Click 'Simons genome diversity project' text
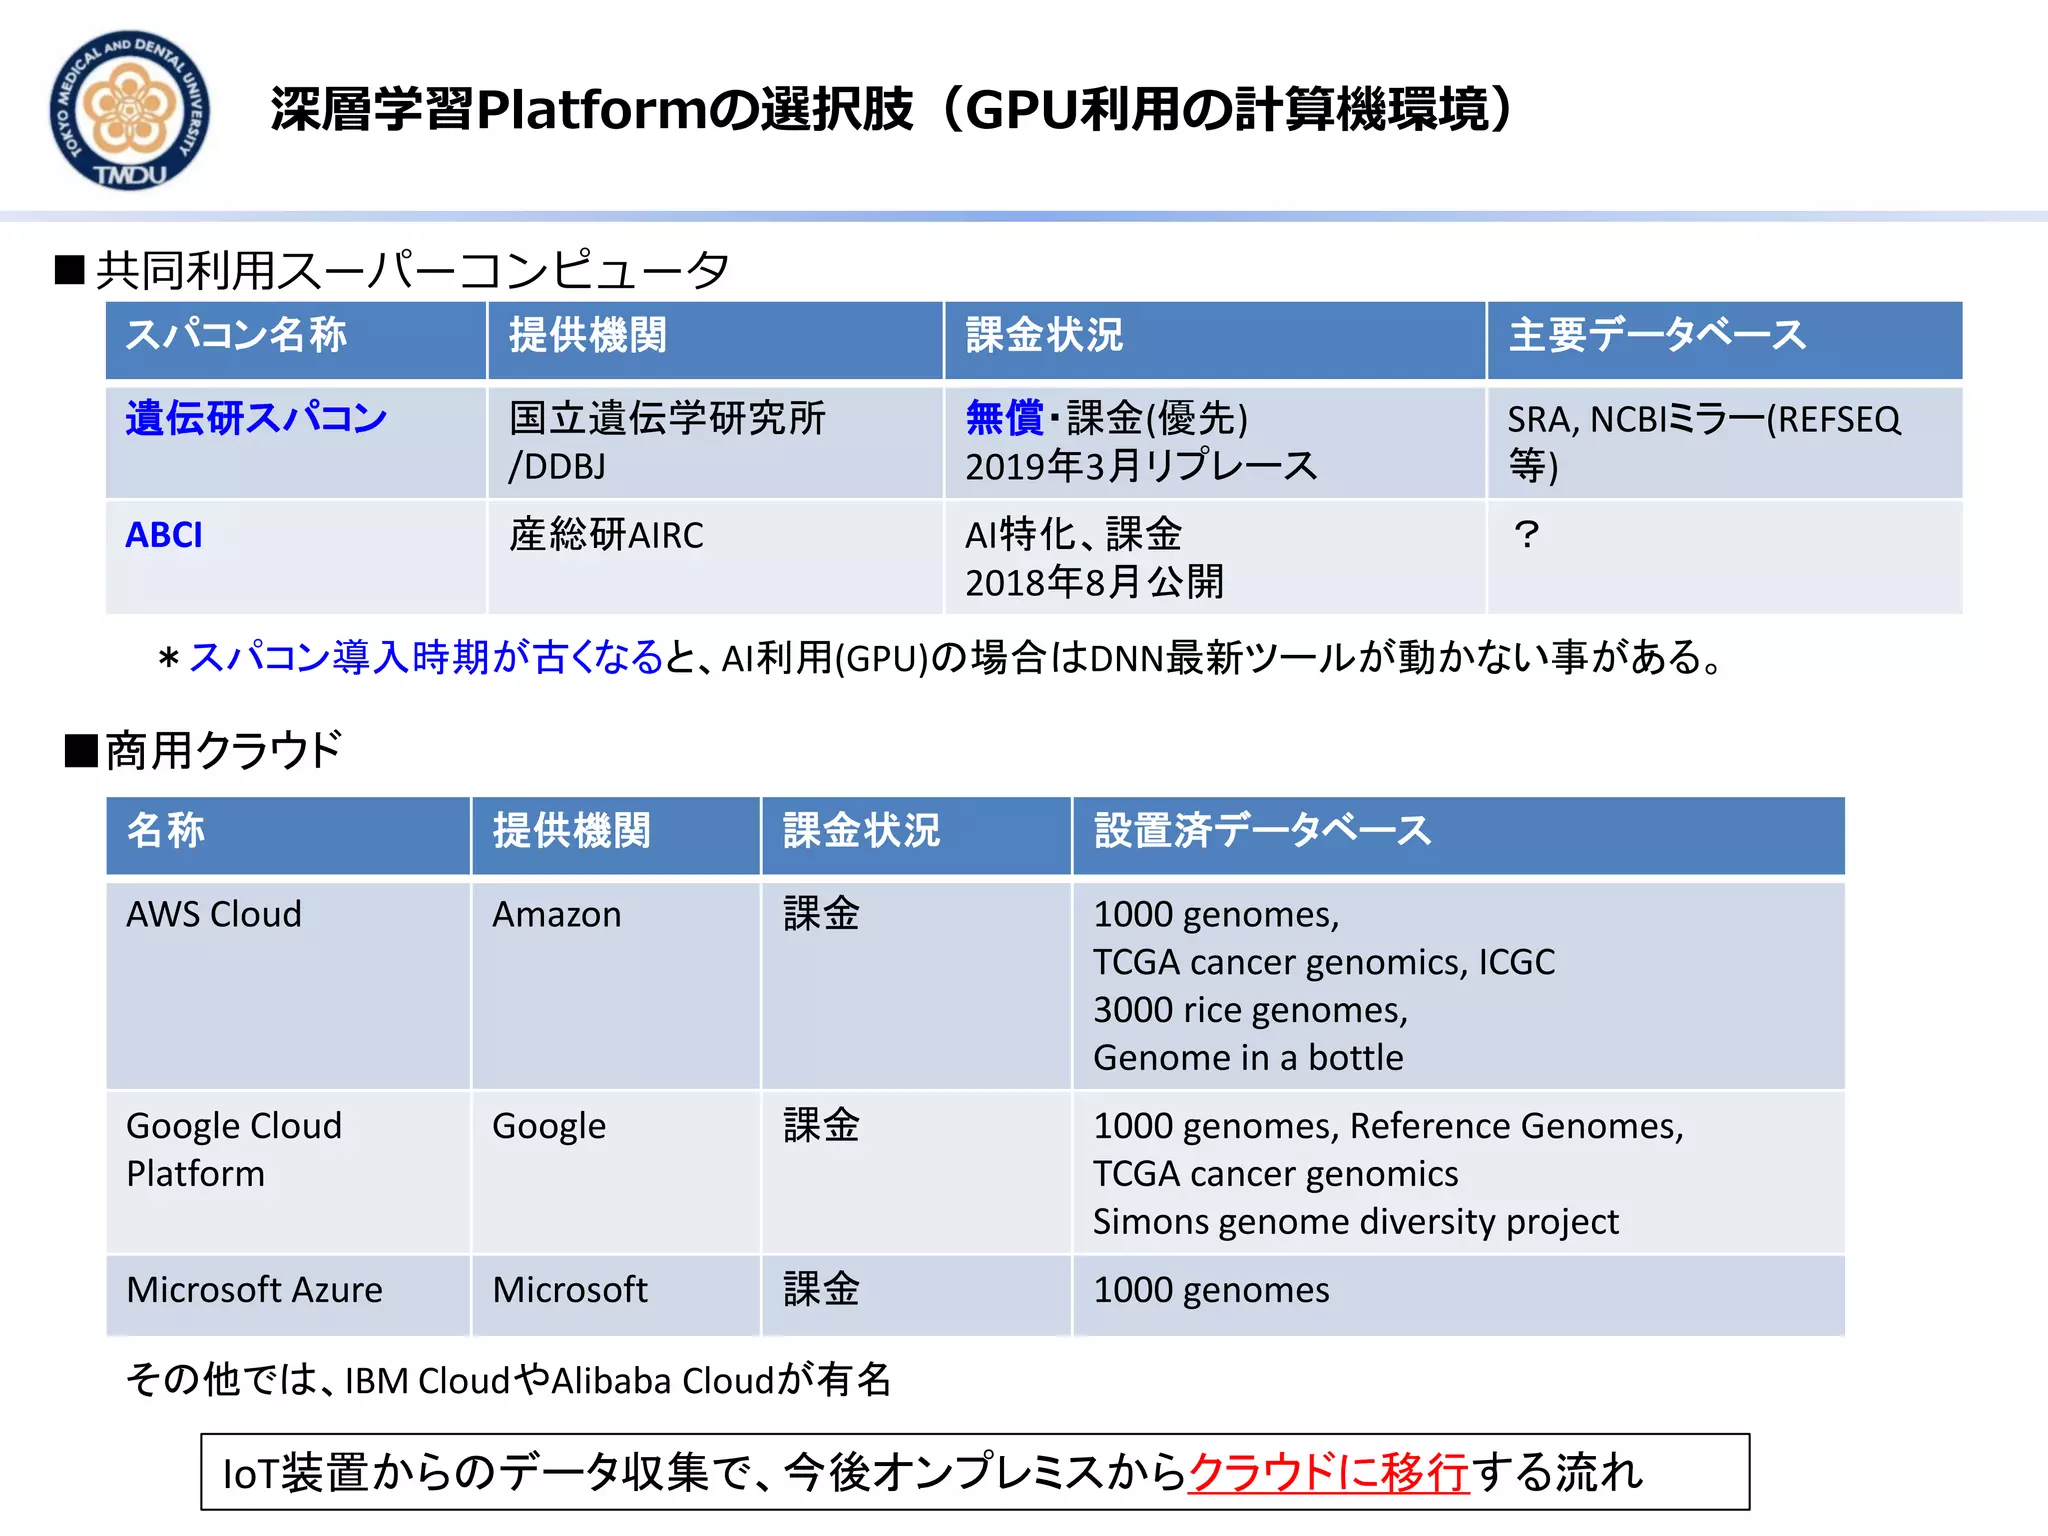The image size is (2048, 1536). (1355, 1222)
